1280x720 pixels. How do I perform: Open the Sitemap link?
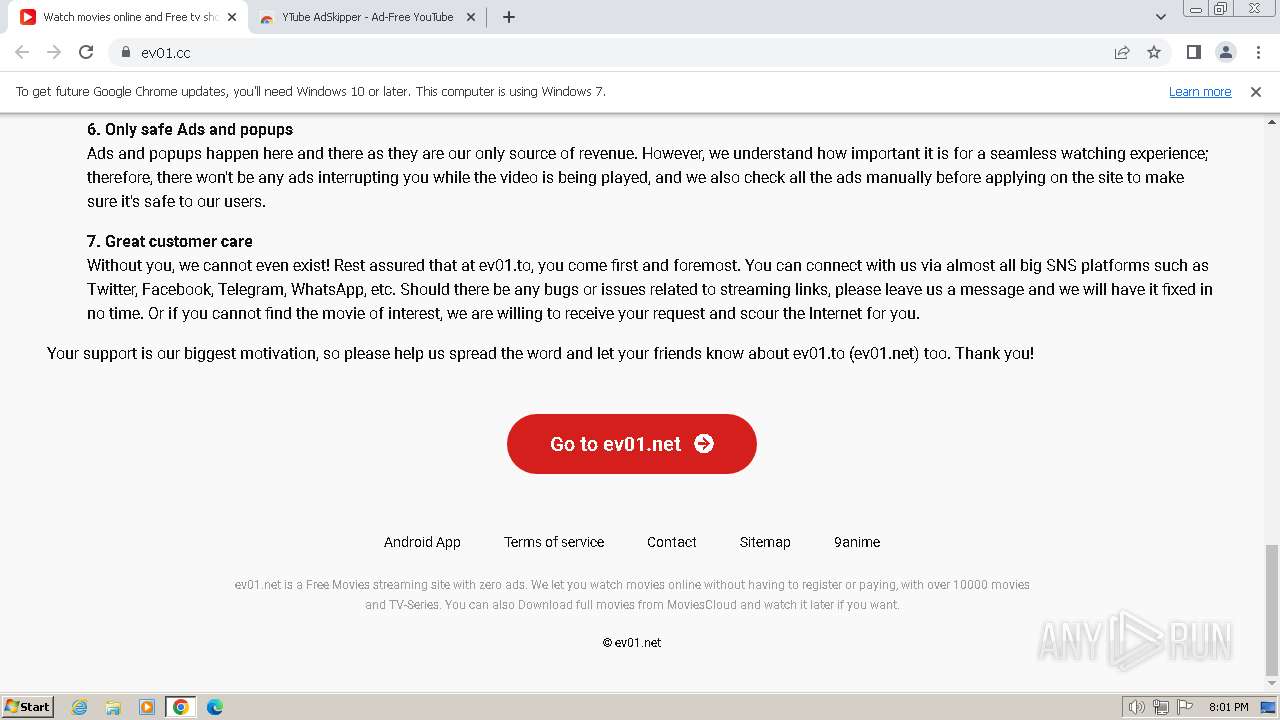pos(765,542)
